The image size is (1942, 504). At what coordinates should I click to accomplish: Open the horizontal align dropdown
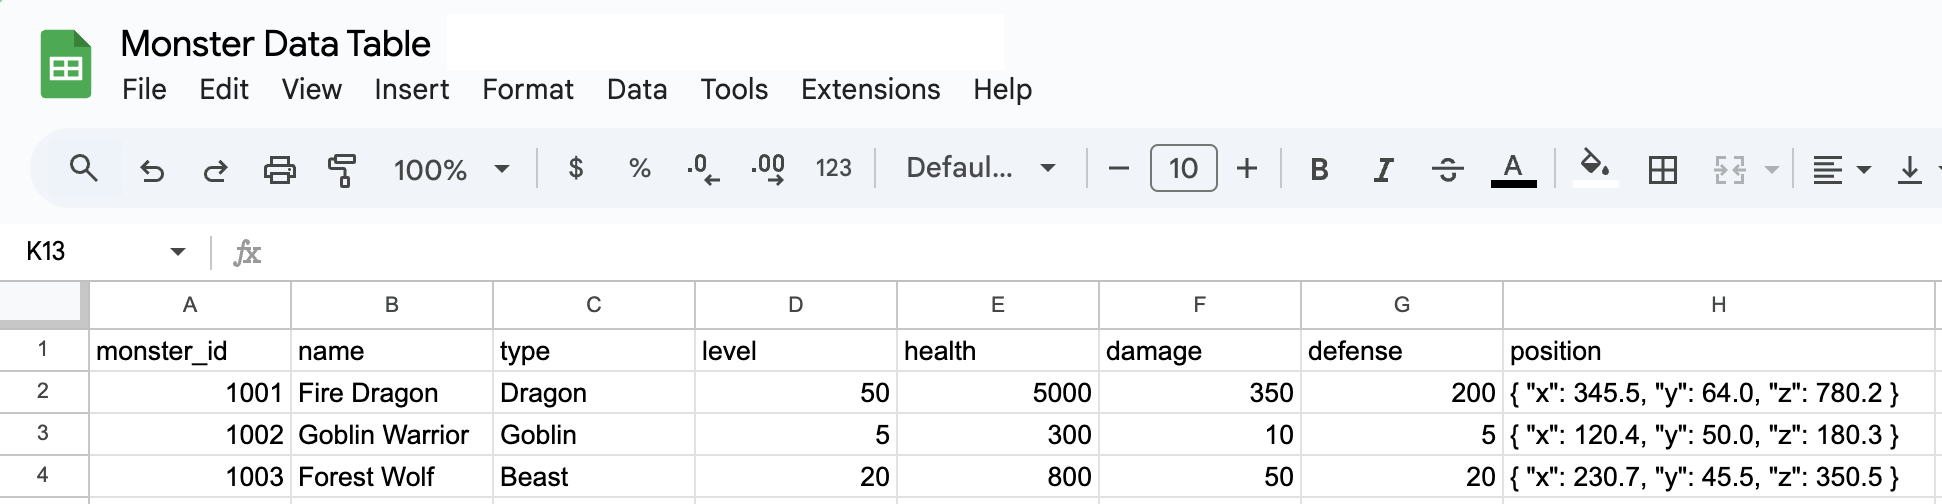coord(1841,170)
